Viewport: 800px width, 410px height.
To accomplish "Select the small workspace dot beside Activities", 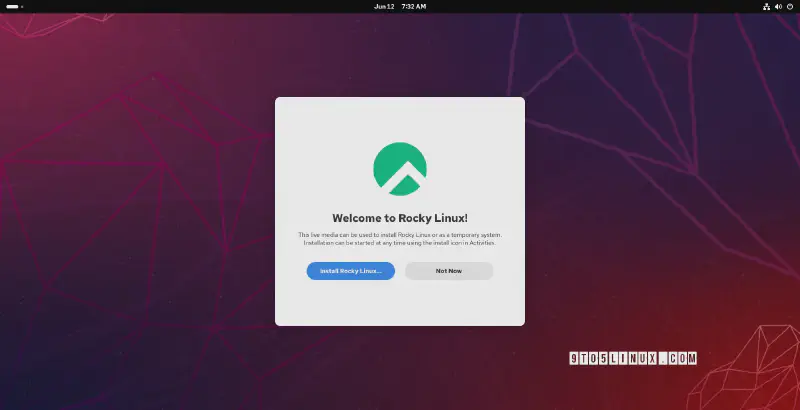I will pos(22,6).
